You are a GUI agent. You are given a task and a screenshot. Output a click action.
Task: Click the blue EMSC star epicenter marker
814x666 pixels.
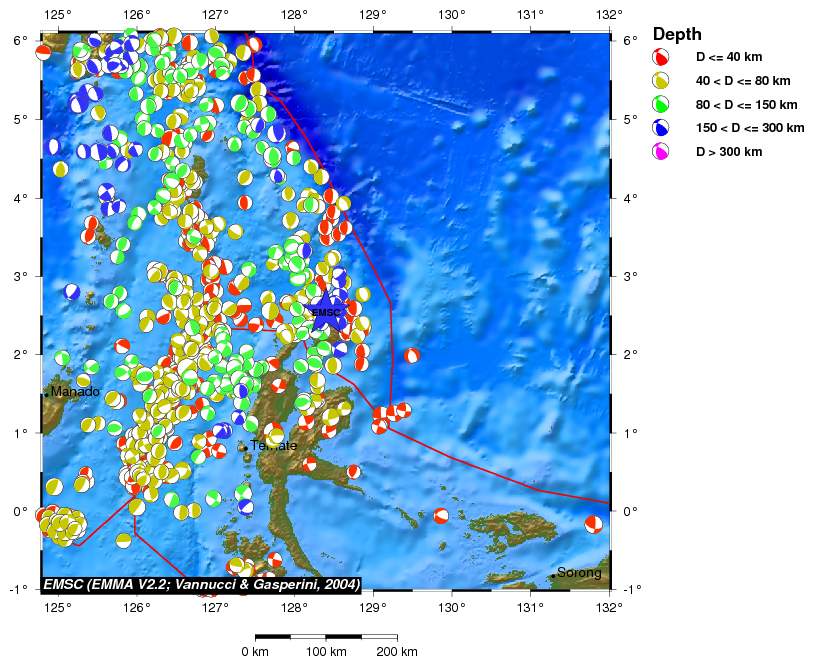pyautogui.click(x=327, y=311)
